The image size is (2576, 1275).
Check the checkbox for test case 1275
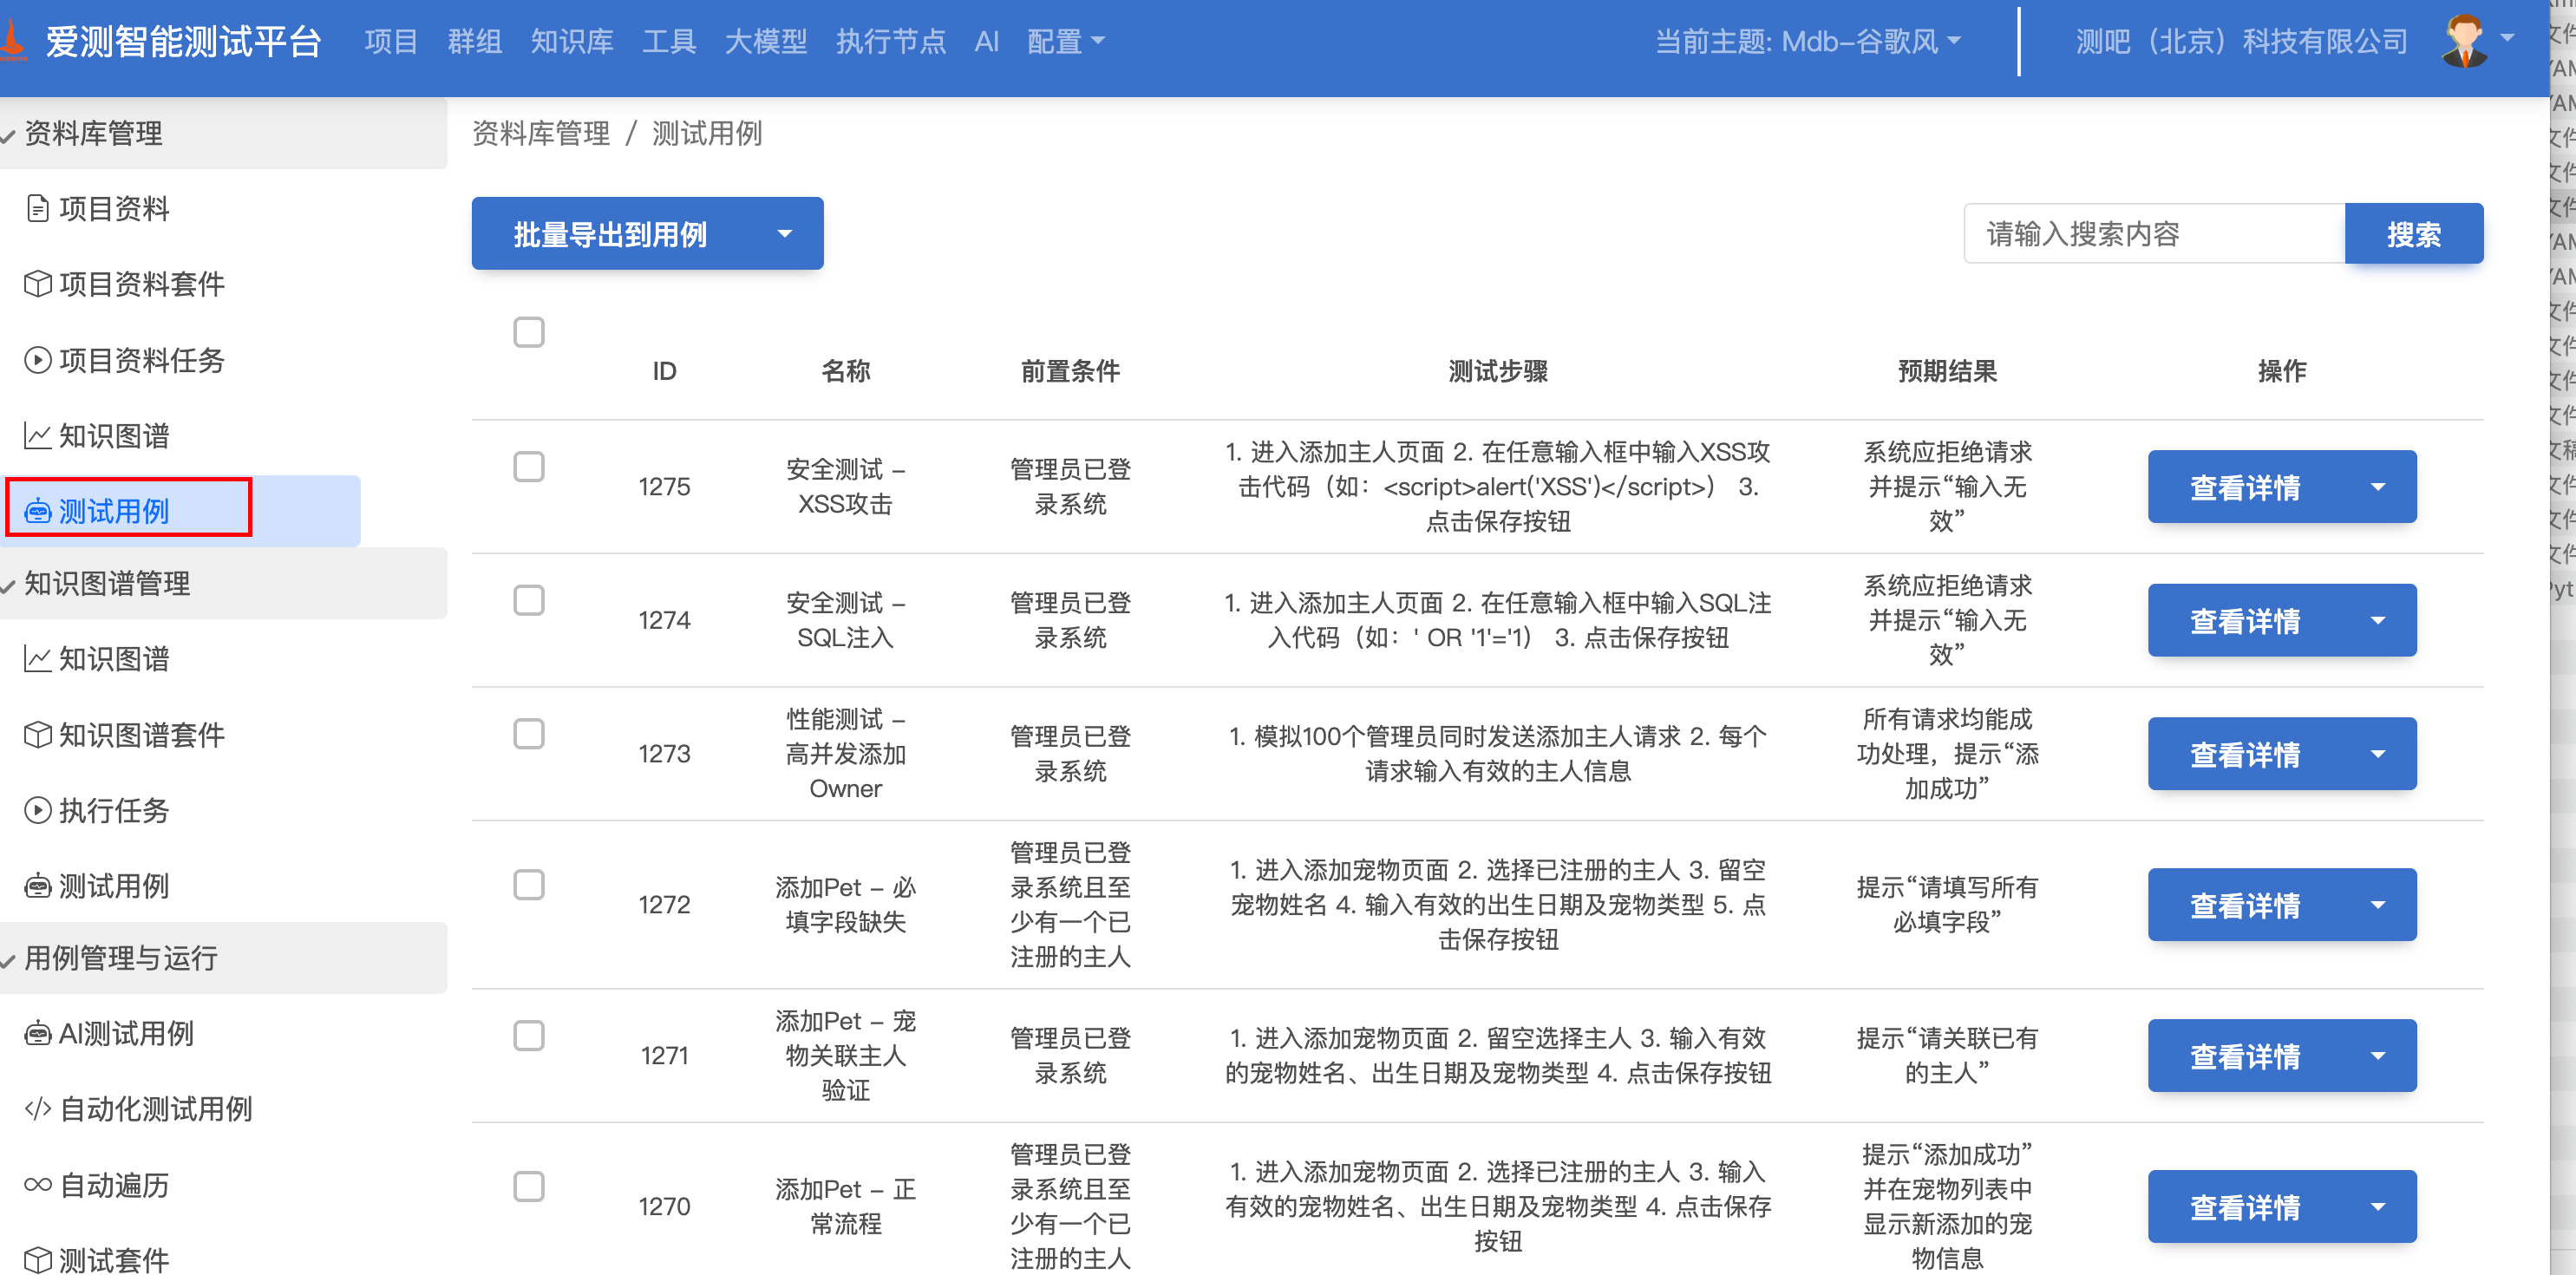pyautogui.click(x=528, y=467)
